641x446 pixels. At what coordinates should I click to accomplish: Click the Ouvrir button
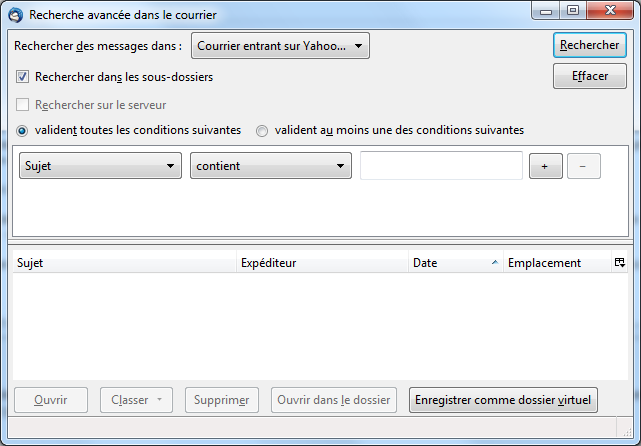pos(51,400)
